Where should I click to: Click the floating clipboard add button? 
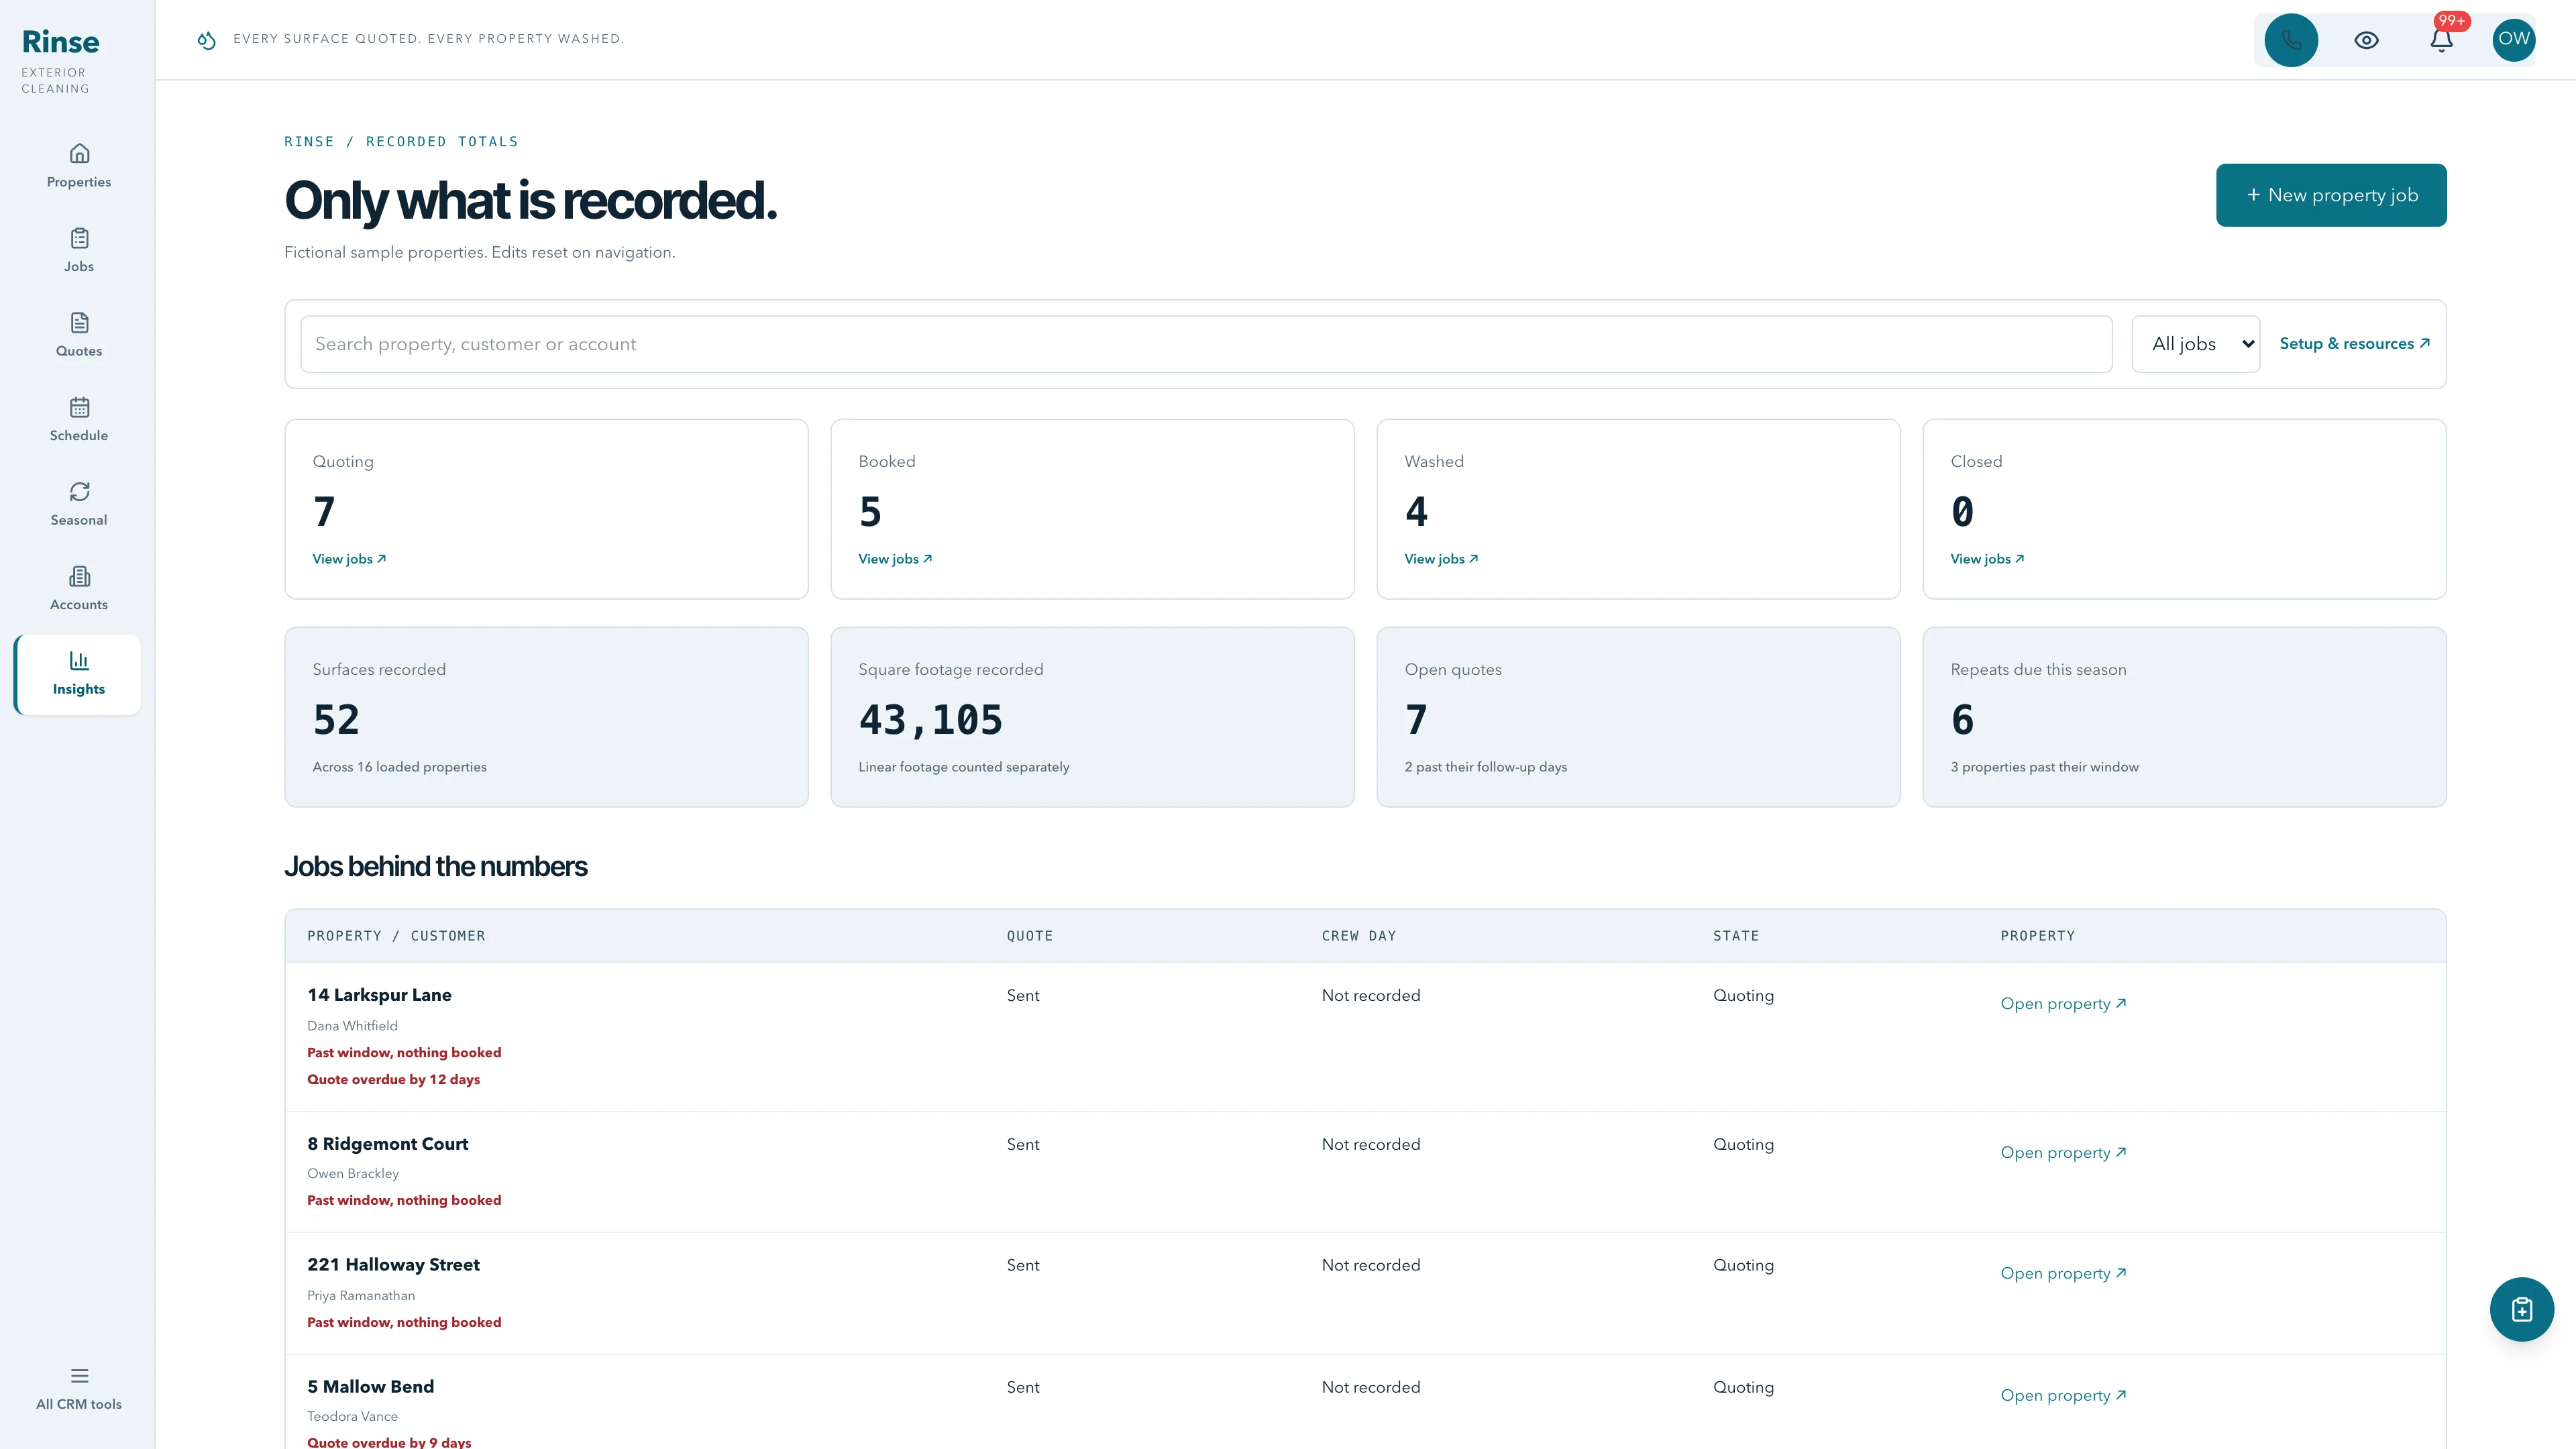[2521, 1309]
